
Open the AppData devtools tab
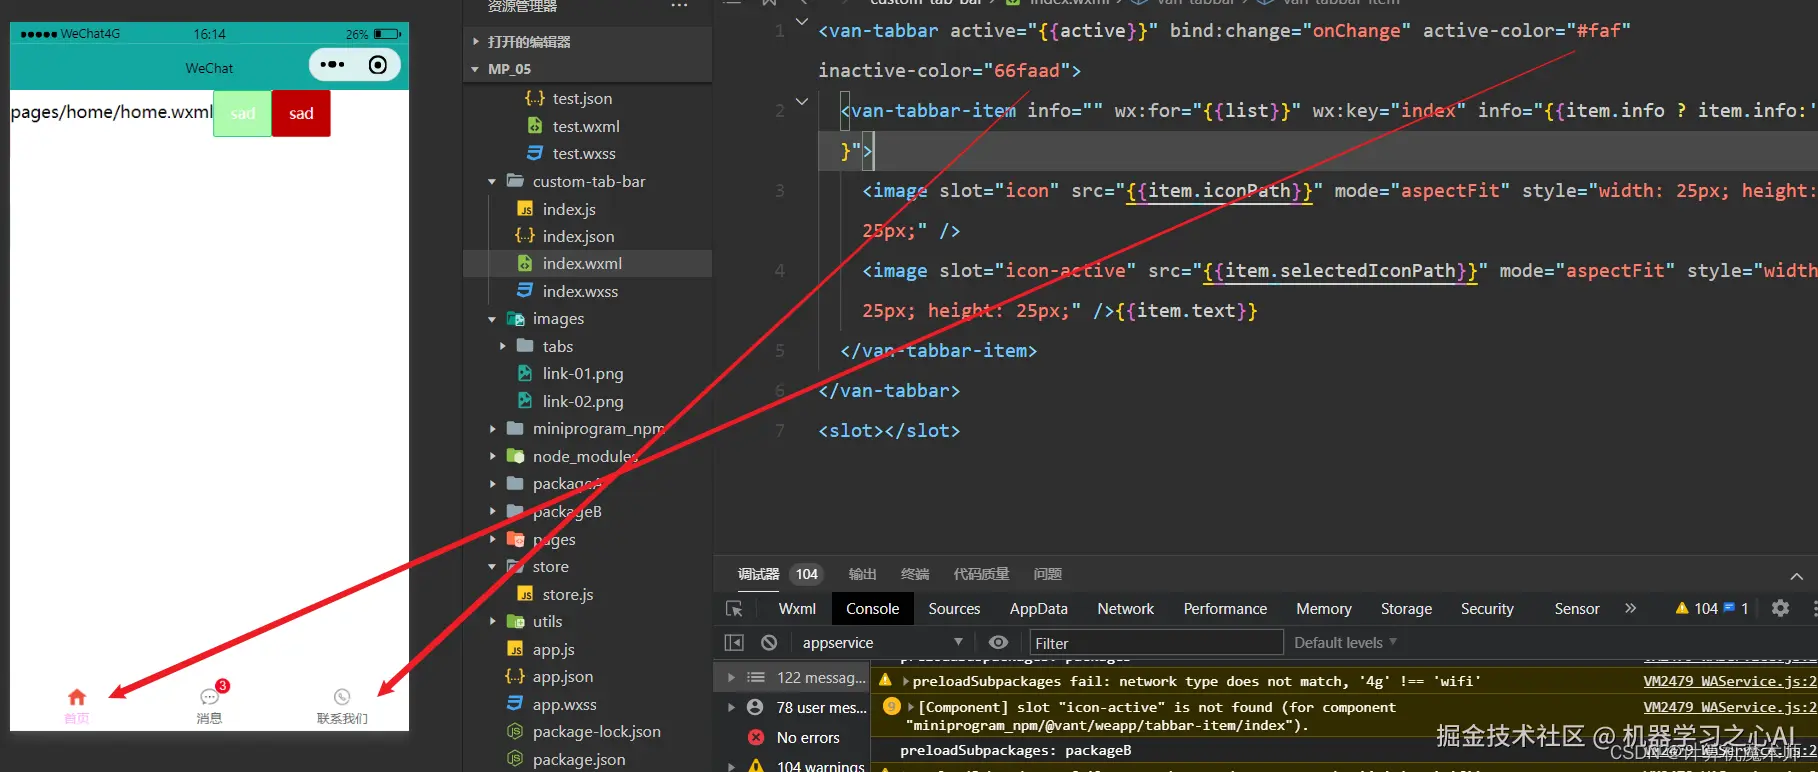(x=1038, y=608)
